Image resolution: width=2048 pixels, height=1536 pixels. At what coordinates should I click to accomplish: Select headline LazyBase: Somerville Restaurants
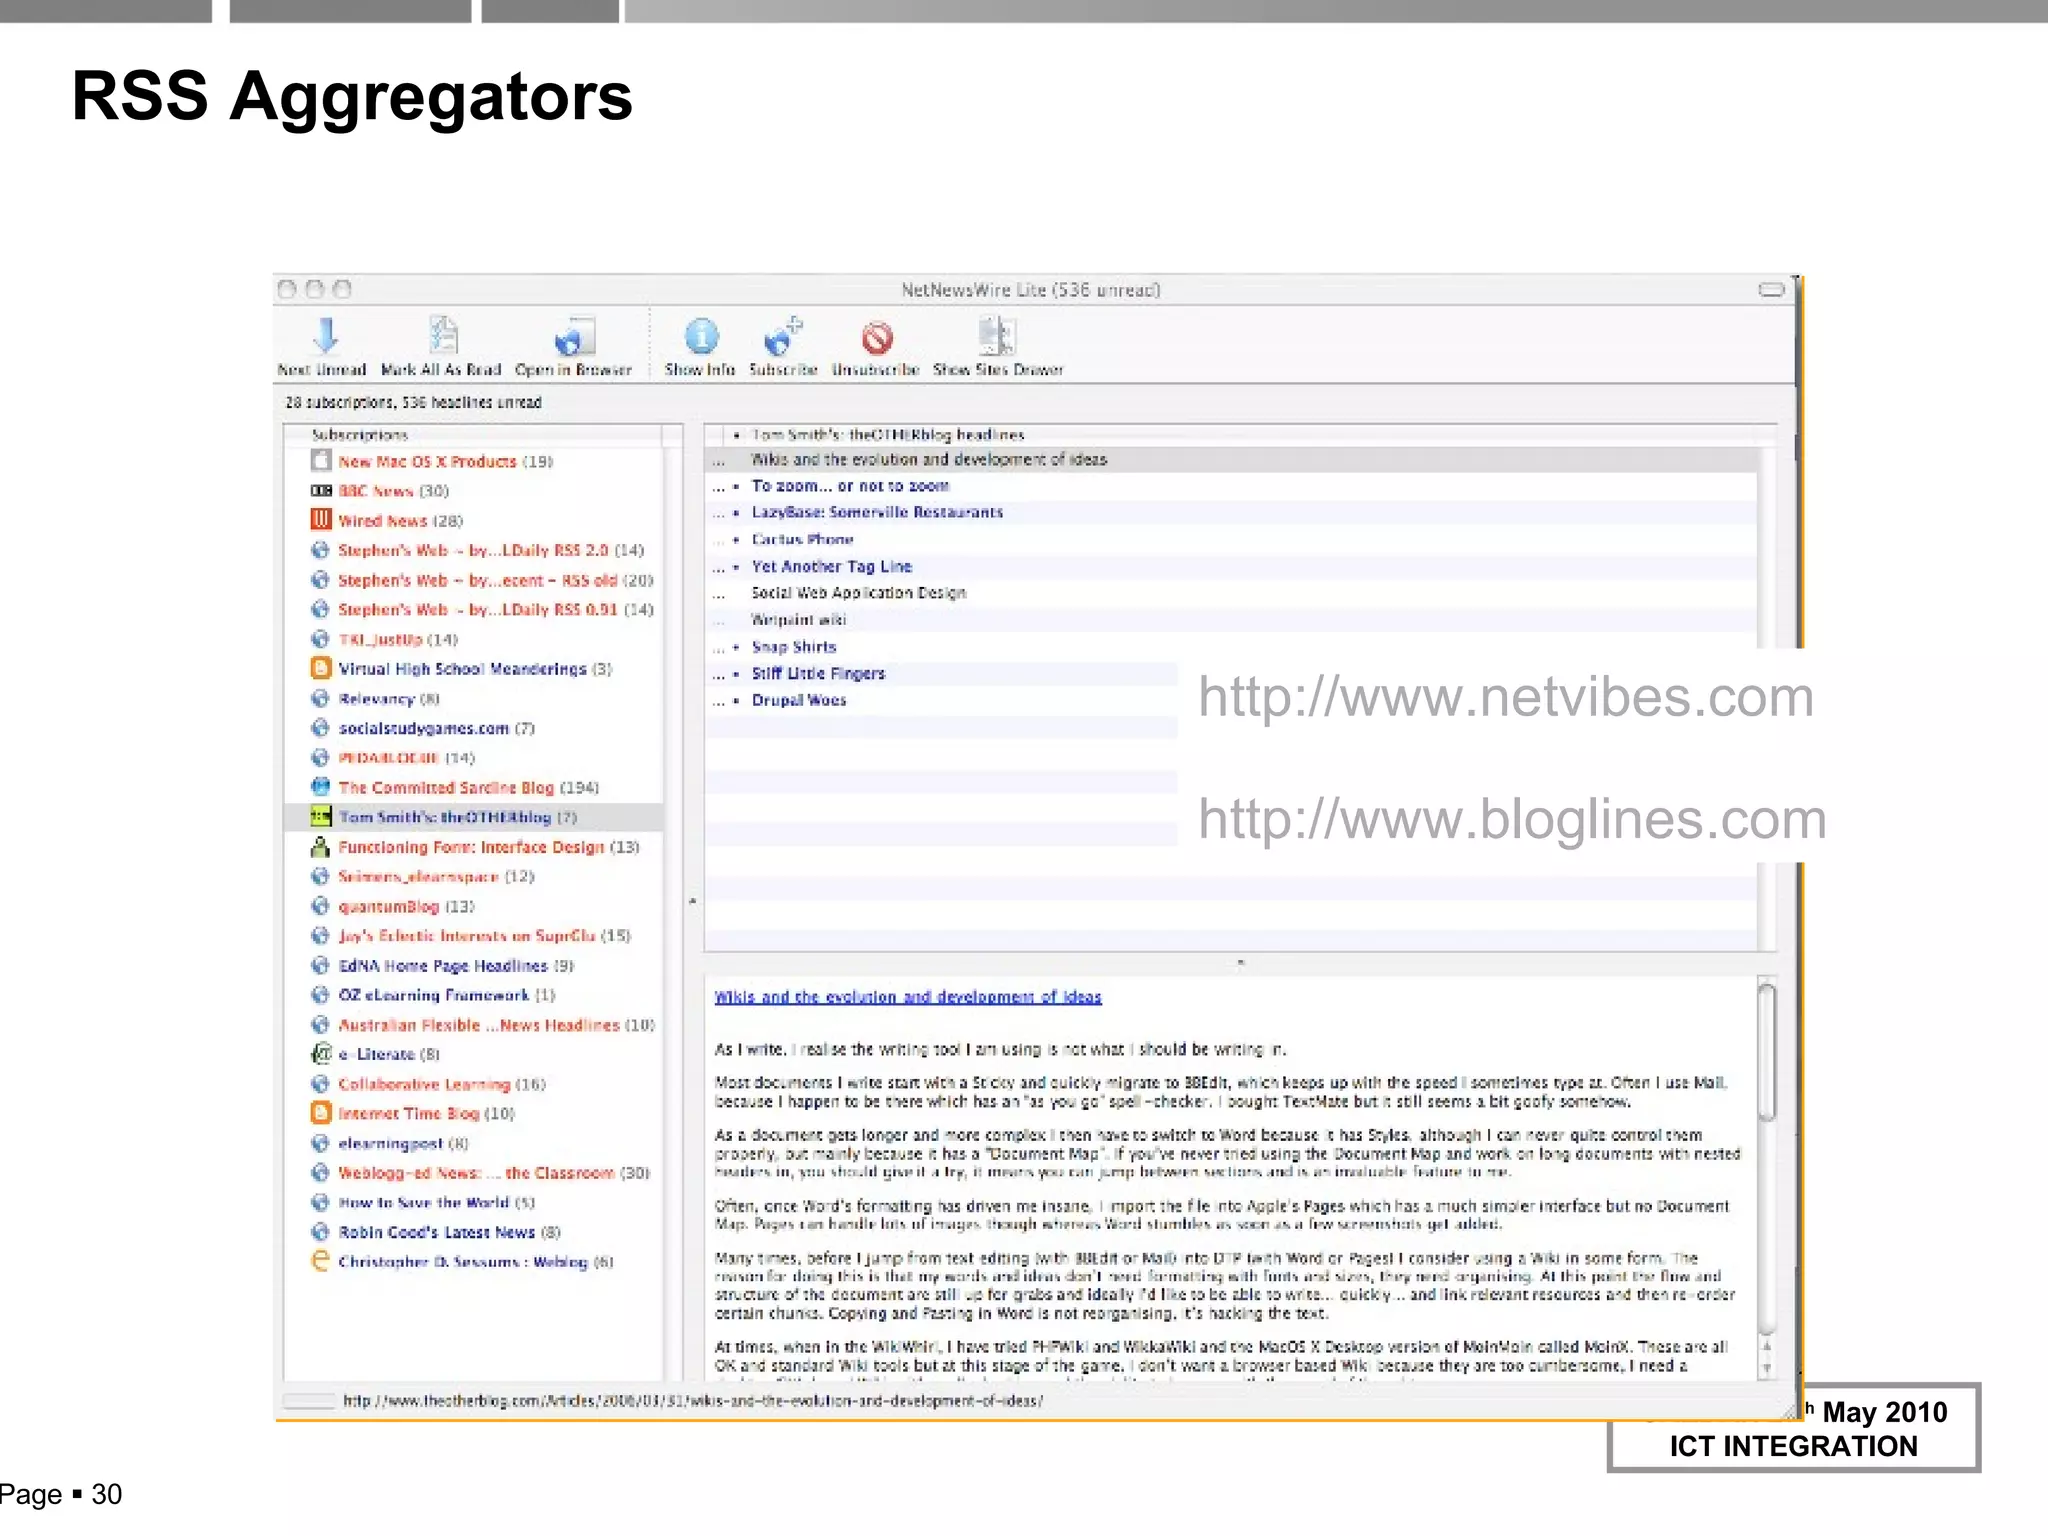[1231, 512]
